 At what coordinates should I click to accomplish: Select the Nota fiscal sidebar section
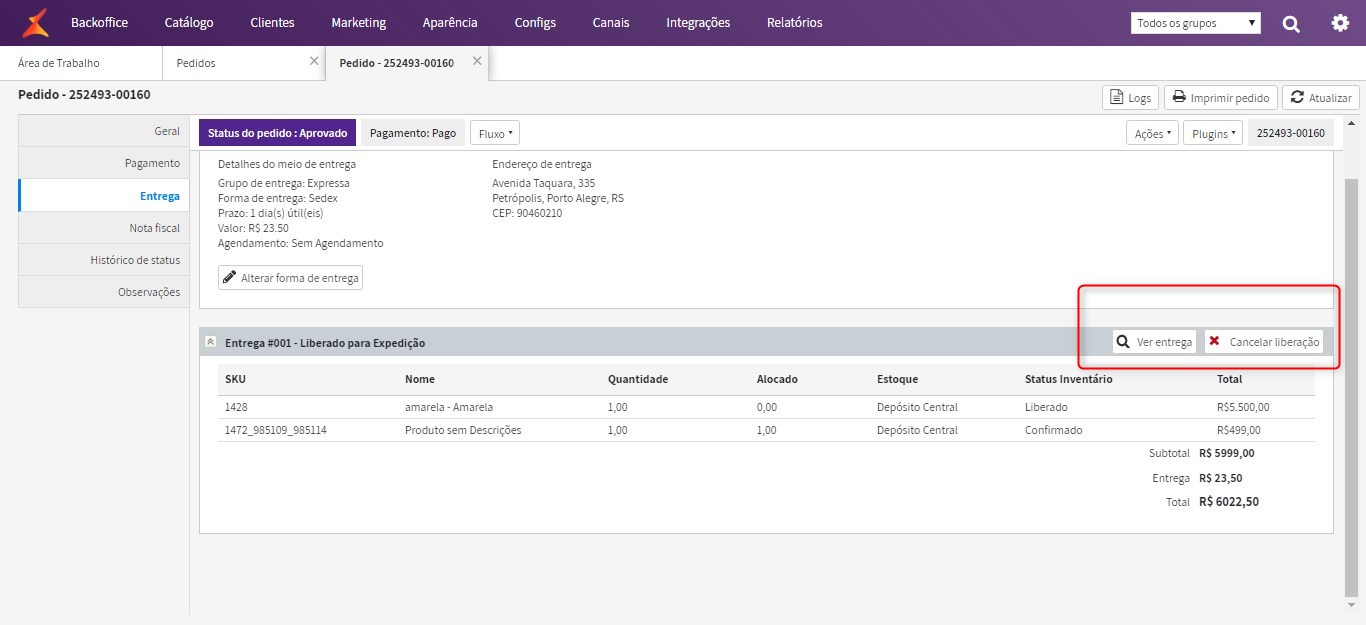pyautogui.click(x=104, y=227)
